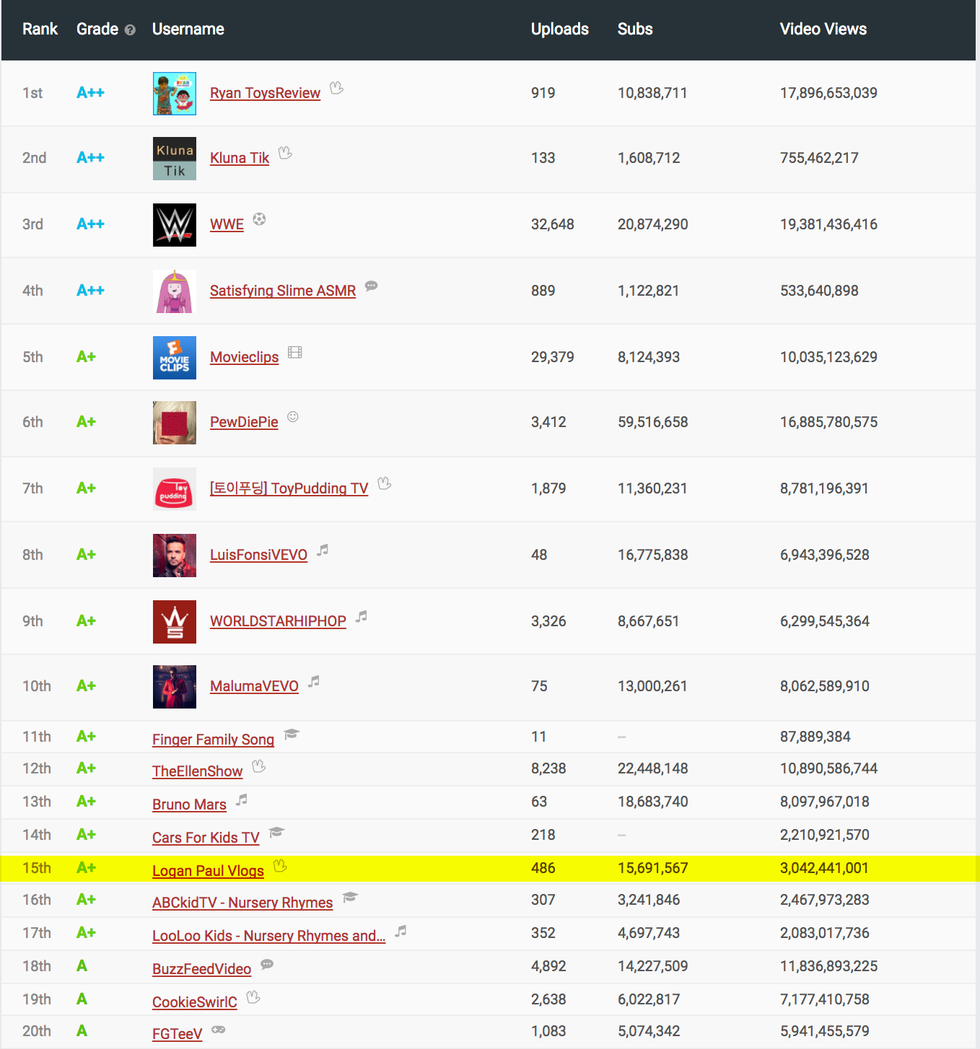Sort table by Subs column header
This screenshot has width=980, height=1049.
point(635,29)
